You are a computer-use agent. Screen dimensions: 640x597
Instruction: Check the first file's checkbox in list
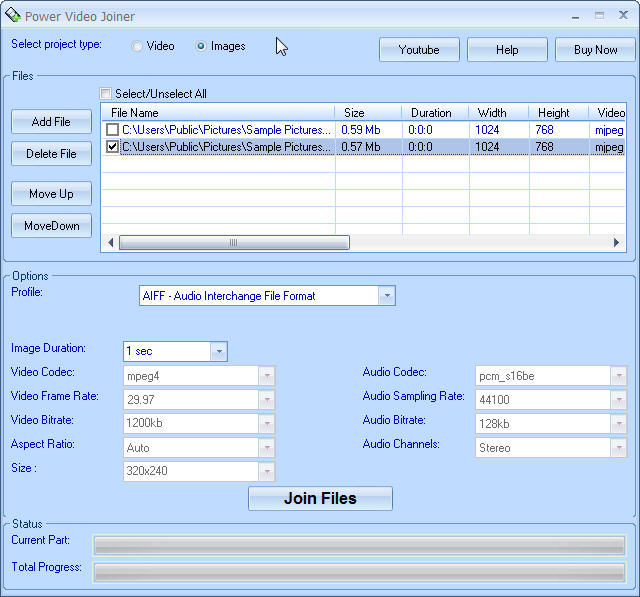pyautogui.click(x=113, y=130)
